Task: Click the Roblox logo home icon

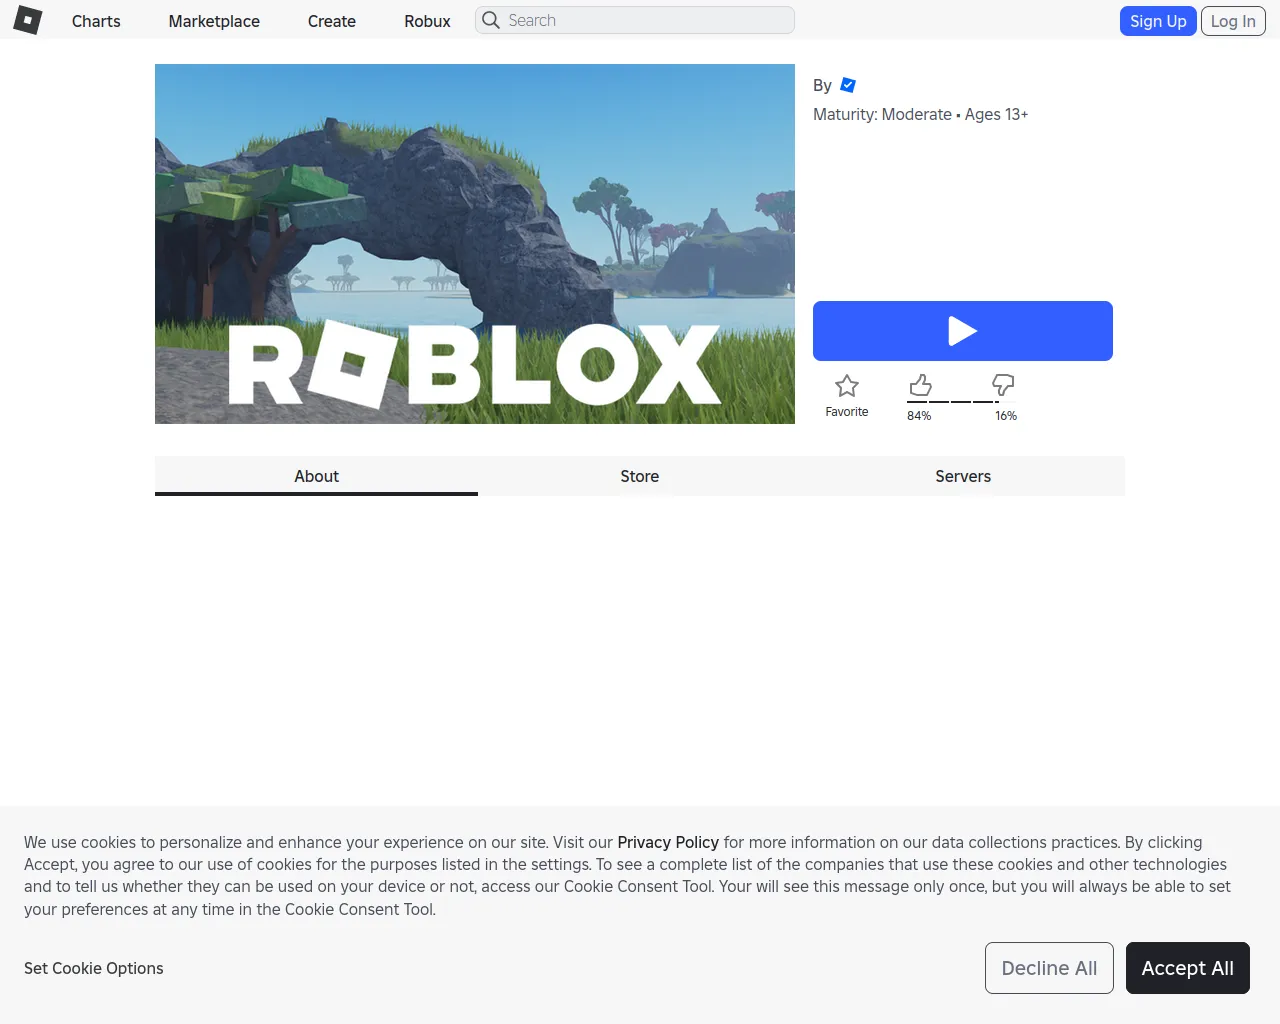Action: pyautogui.click(x=28, y=20)
